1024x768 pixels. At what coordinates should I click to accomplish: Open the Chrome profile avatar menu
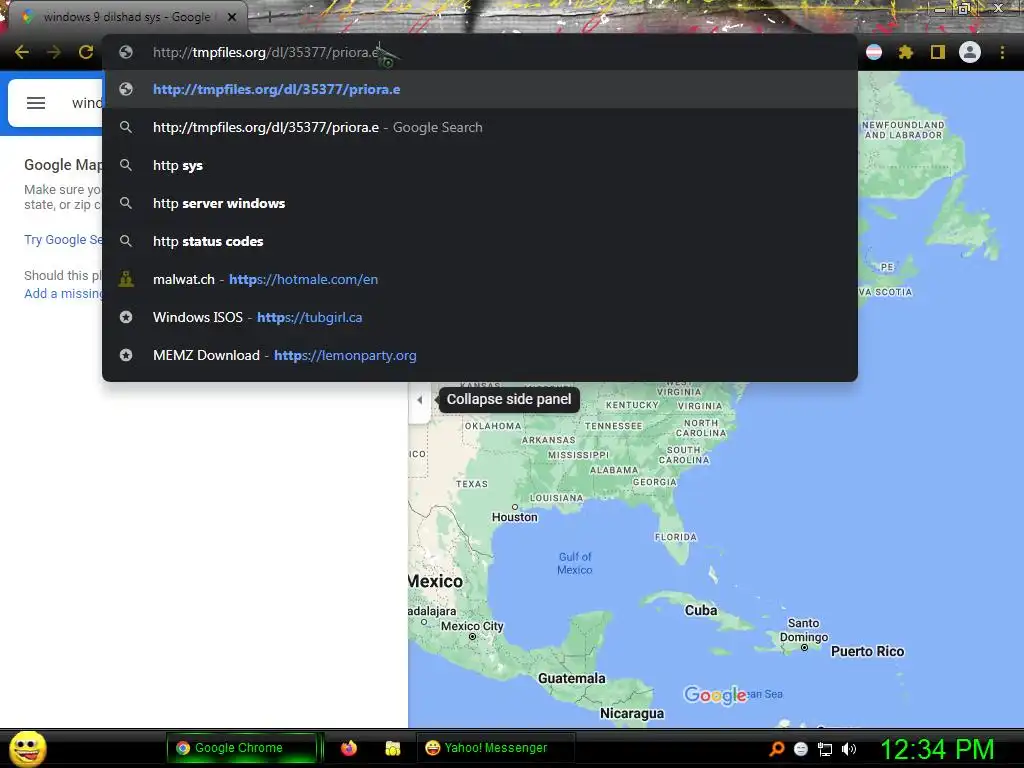point(970,52)
